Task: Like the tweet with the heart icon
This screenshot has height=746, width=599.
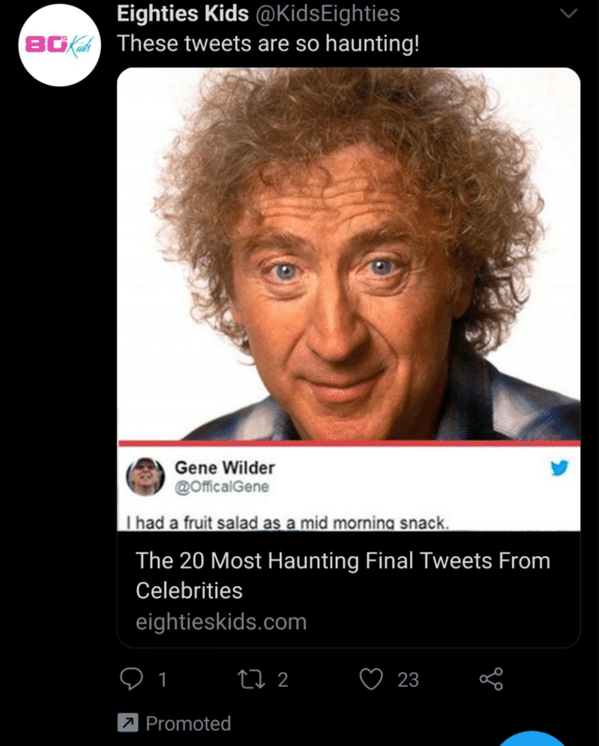Action: 371,679
